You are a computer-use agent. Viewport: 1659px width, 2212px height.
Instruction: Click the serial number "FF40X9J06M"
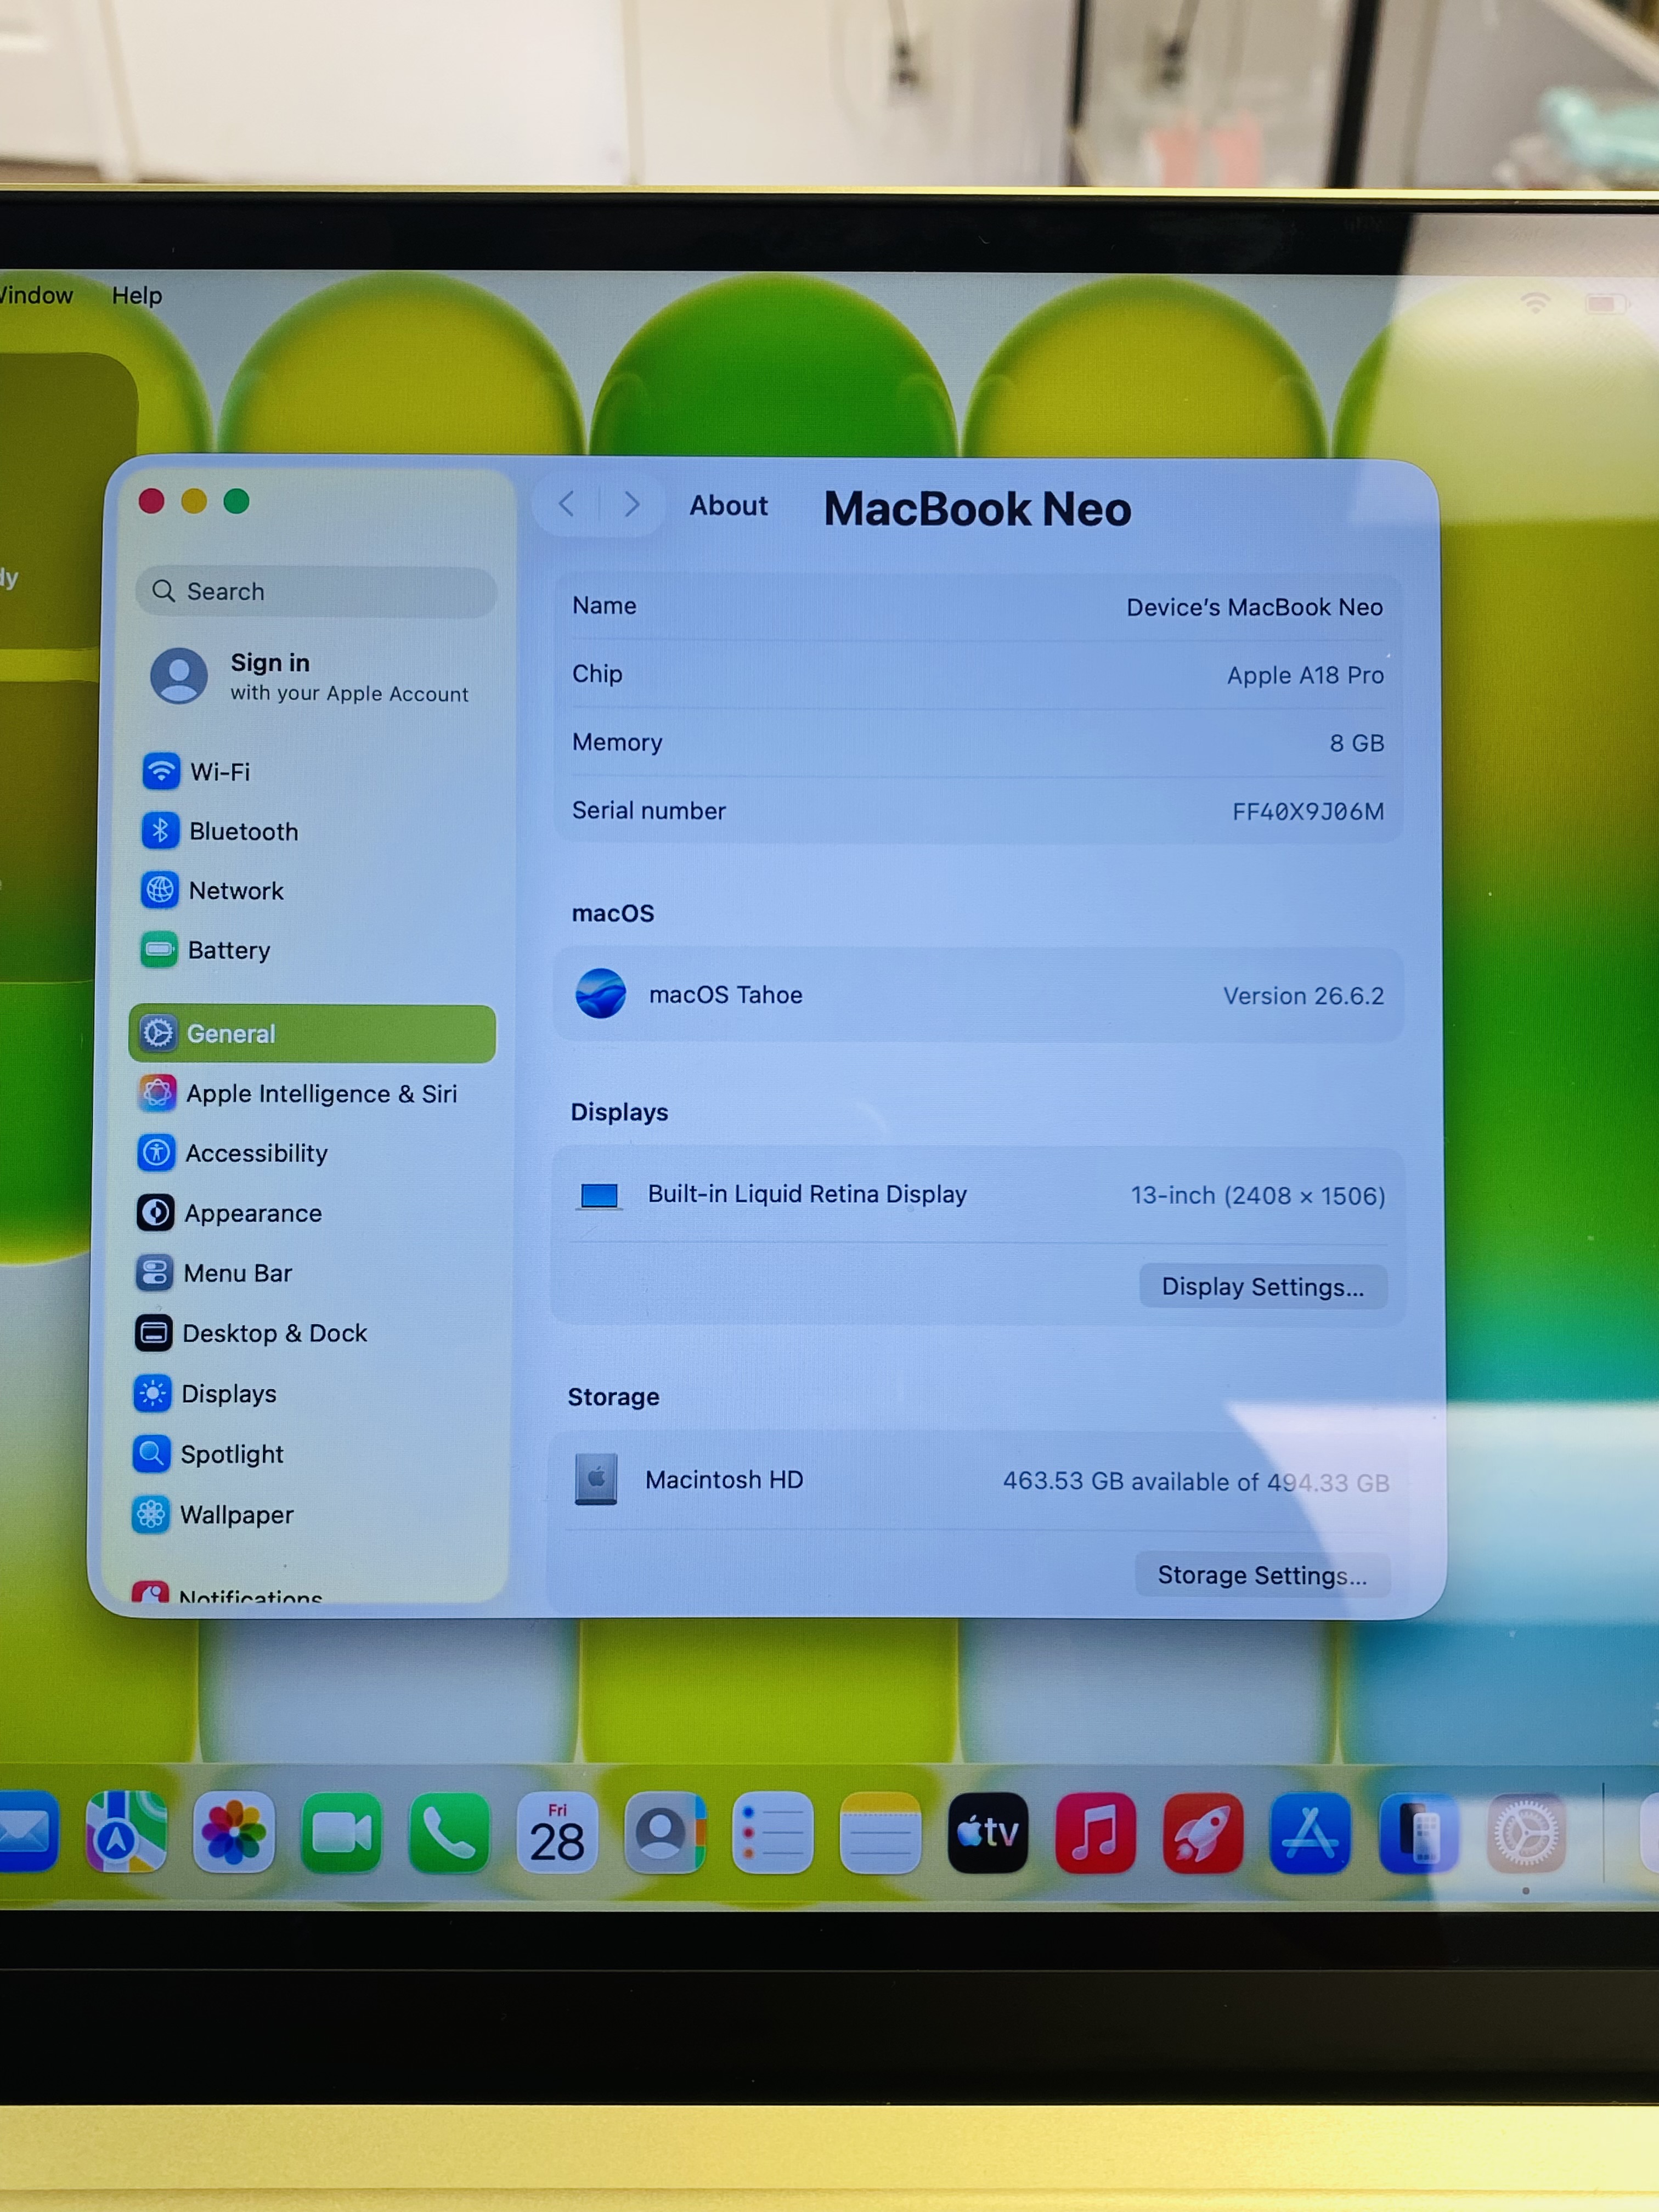tap(1308, 811)
